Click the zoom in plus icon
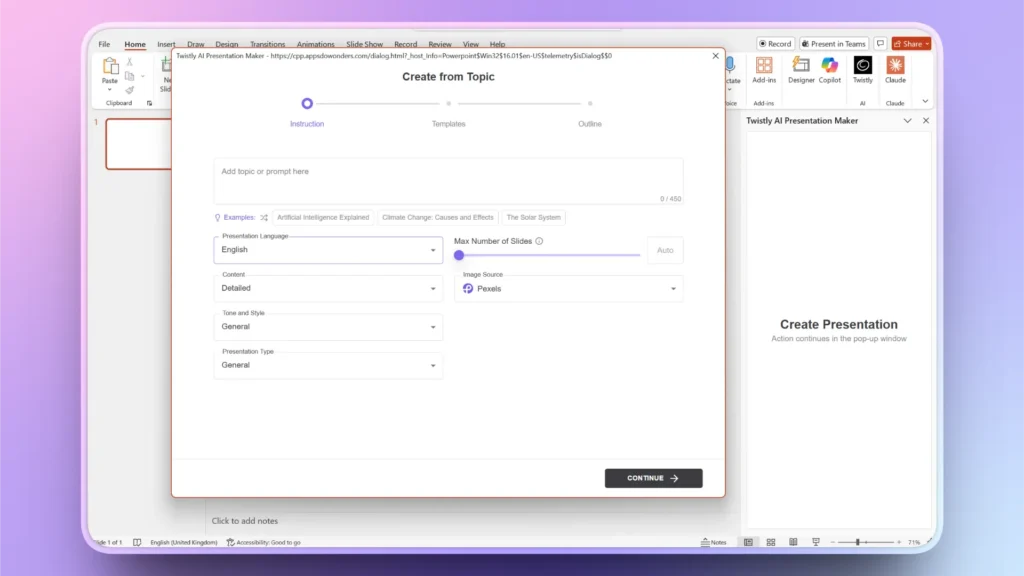This screenshot has height=576, width=1024. (x=899, y=542)
